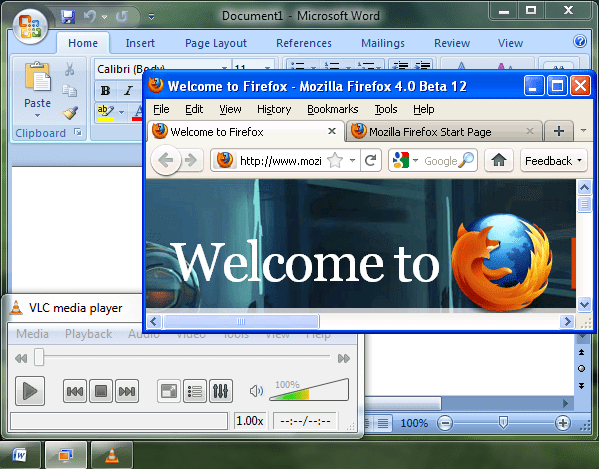Image resolution: width=599 pixels, height=469 pixels.
Task: Close the Mozilla Firefox Start Page tab
Action: click(x=529, y=131)
